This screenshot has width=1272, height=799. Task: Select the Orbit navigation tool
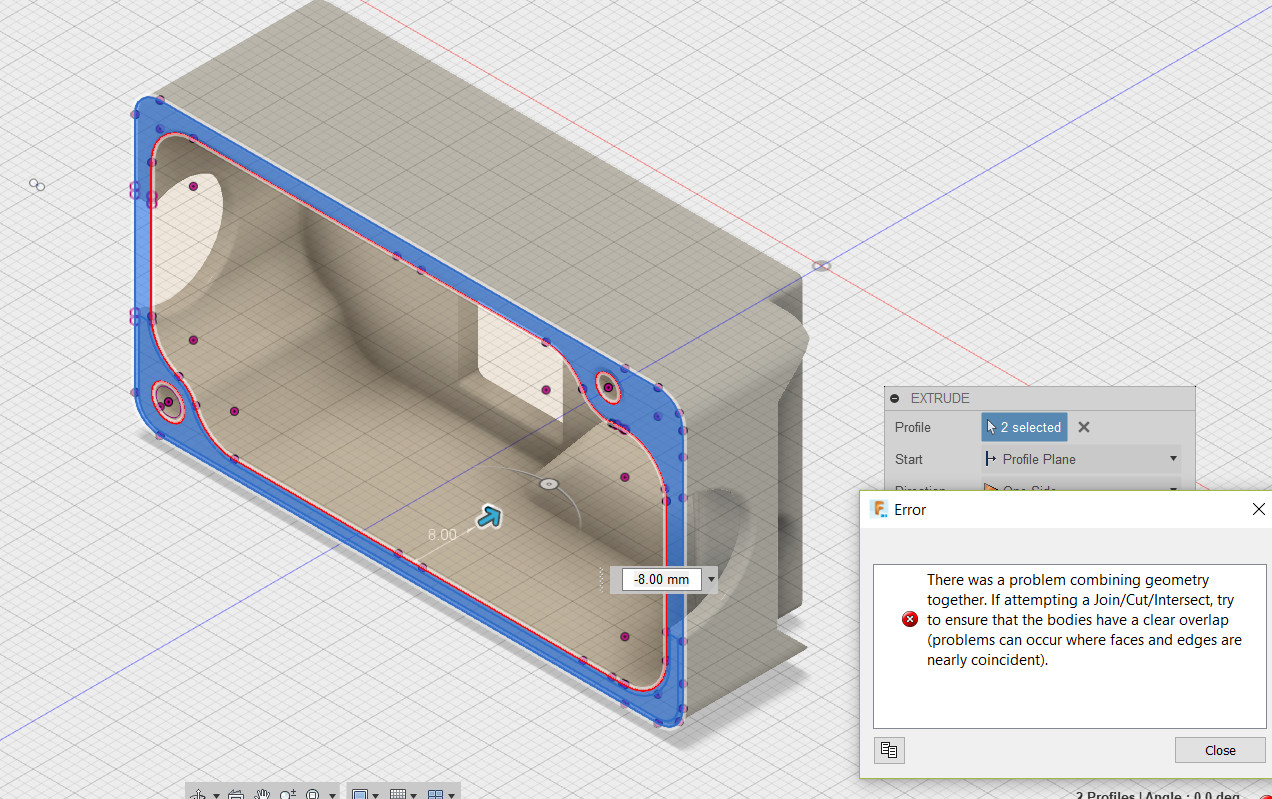pyautogui.click(x=199, y=793)
